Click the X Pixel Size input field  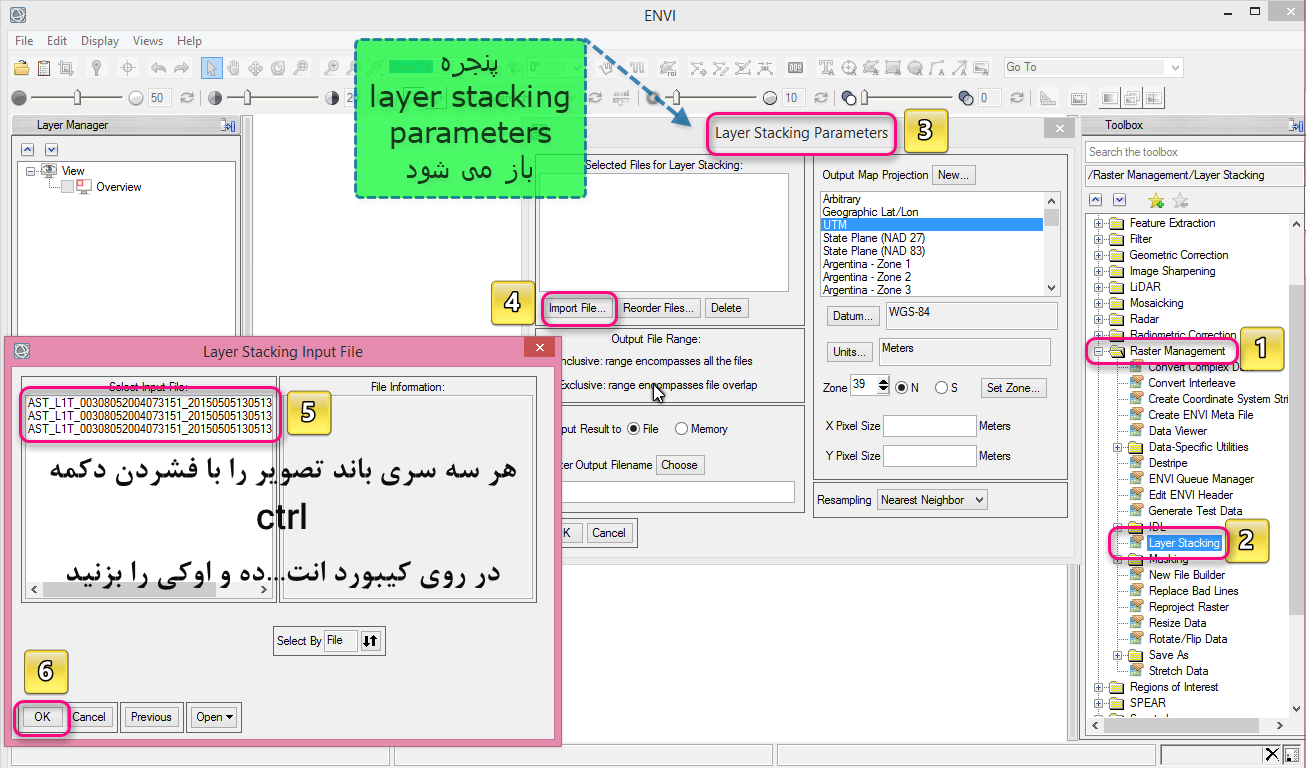tap(929, 426)
